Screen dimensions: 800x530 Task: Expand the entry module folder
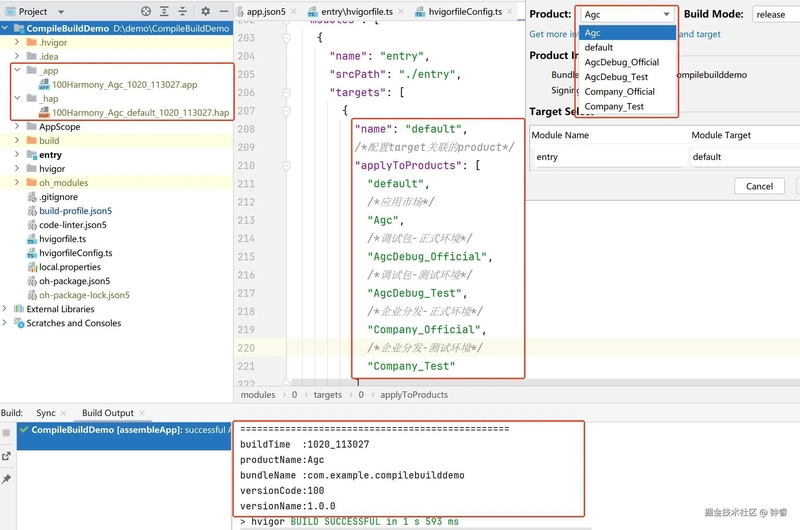[17, 154]
